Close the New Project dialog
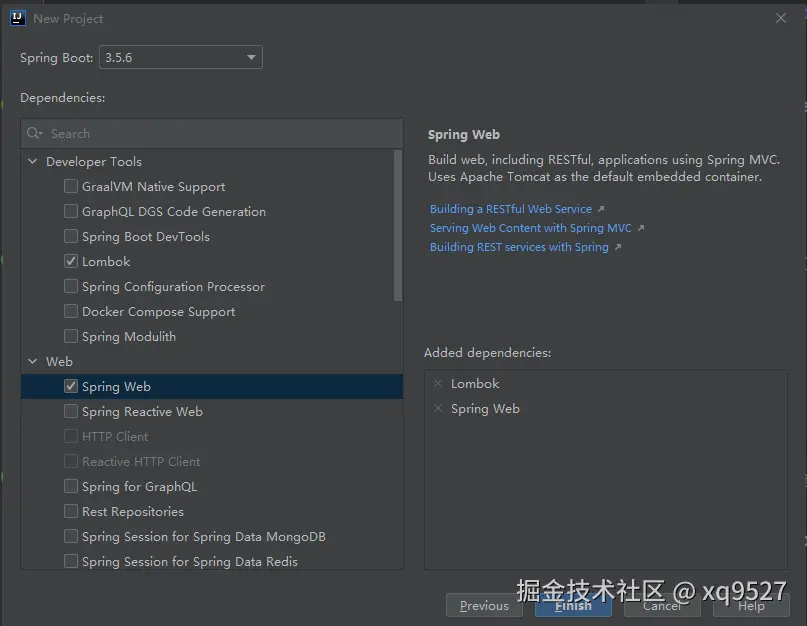Image resolution: width=807 pixels, height=626 pixels. [x=781, y=18]
